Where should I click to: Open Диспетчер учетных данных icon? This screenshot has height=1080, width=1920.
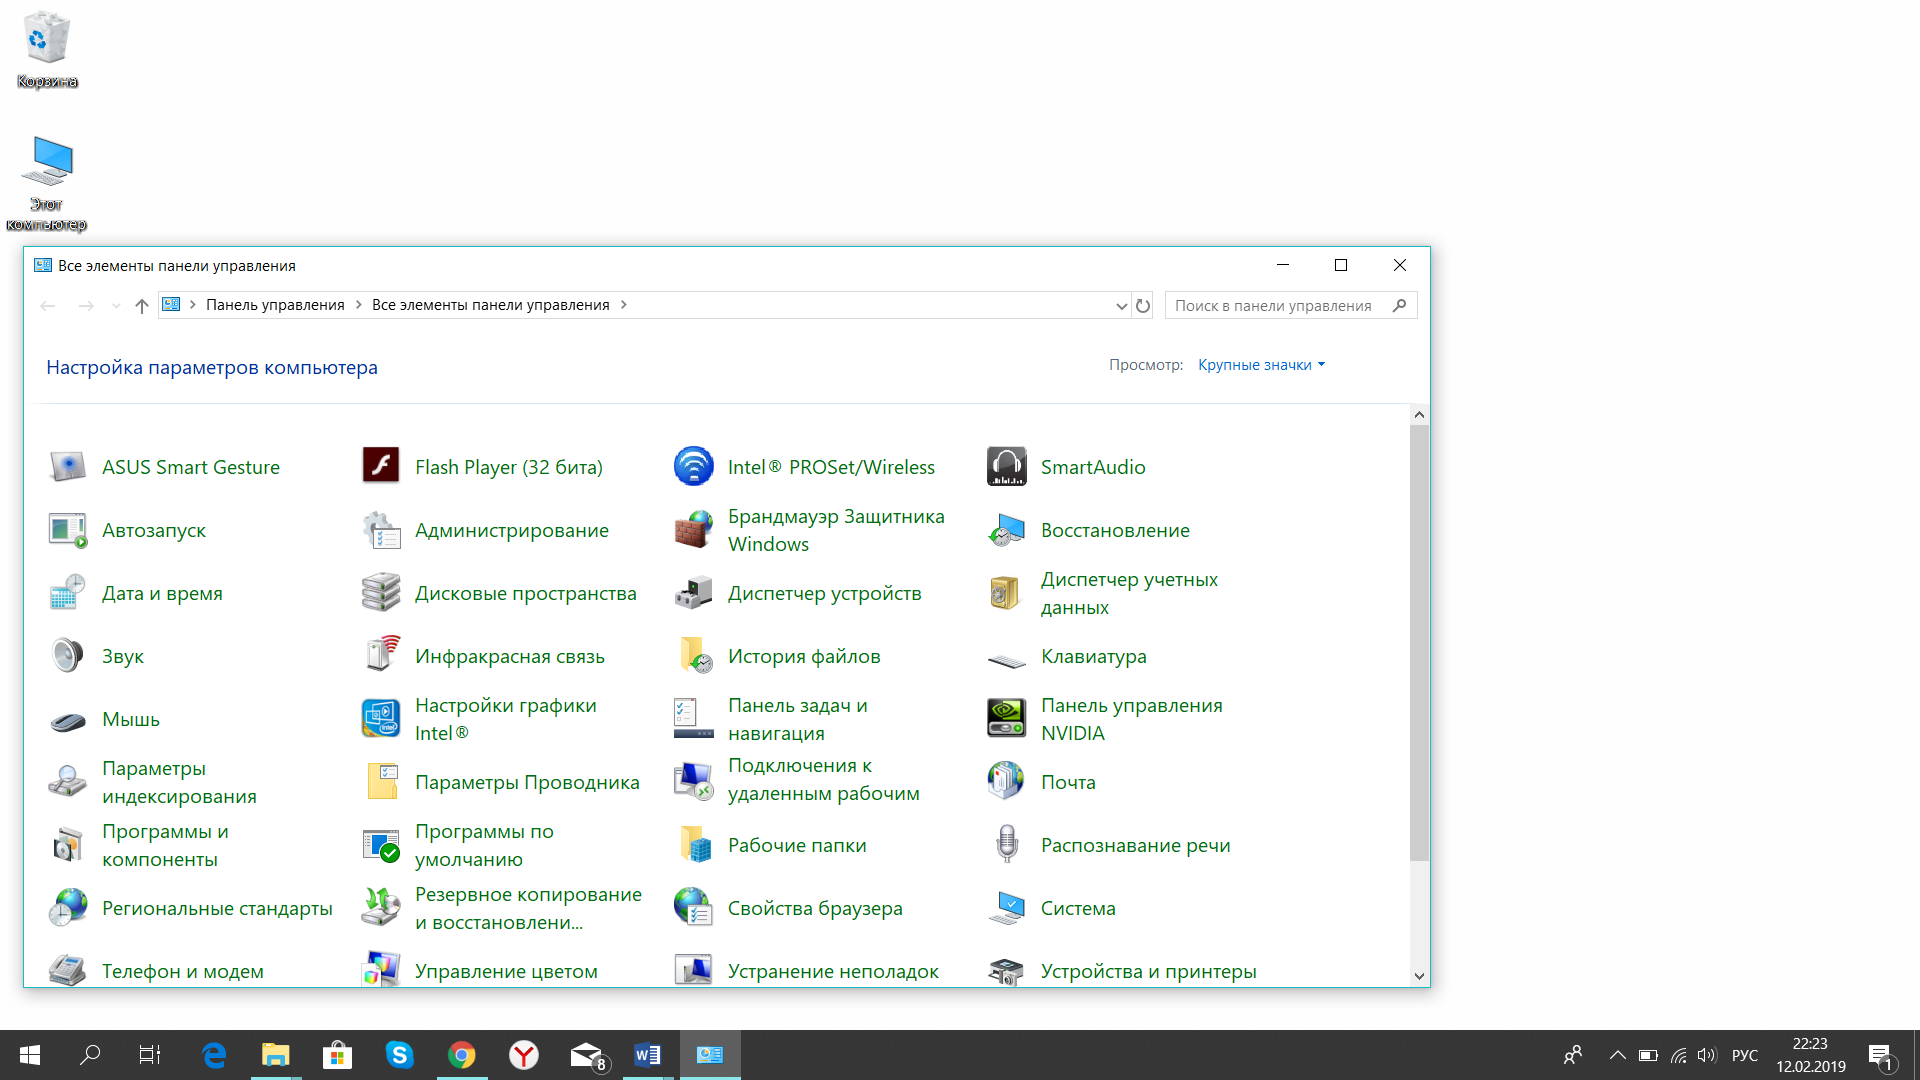tap(1006, 593)
